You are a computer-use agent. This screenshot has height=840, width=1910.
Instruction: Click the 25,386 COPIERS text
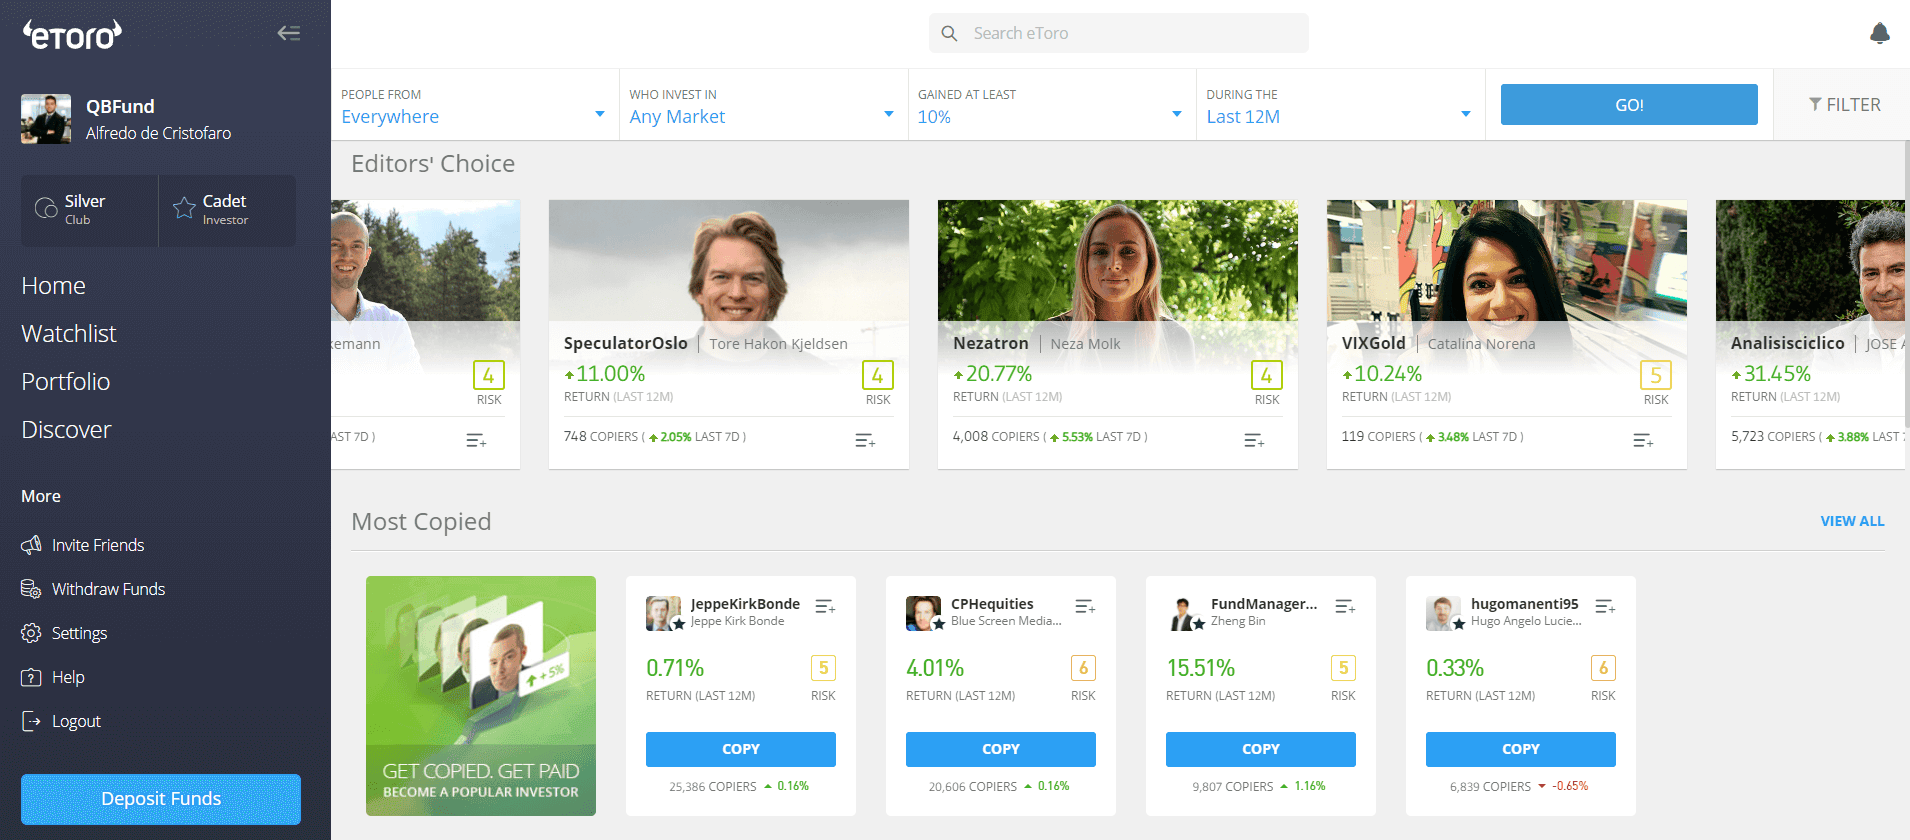(713, 787)
